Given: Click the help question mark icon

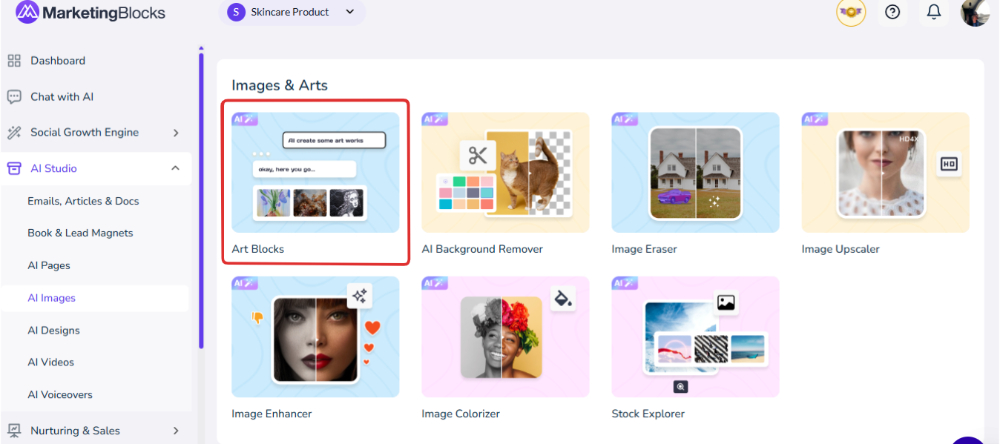Looking at the screenshot, I should [x=893, y=12].
